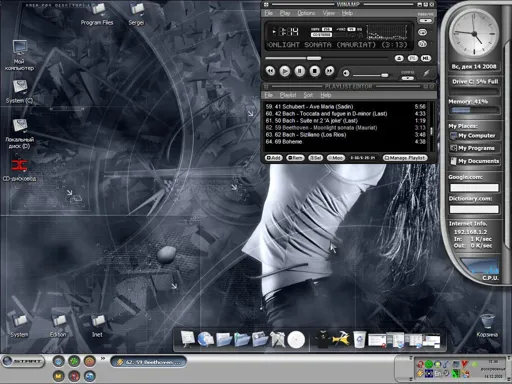Screen dimensions: 512x384
Task: Mute Winamp with the speaker icon
Action: click(346, 73)
